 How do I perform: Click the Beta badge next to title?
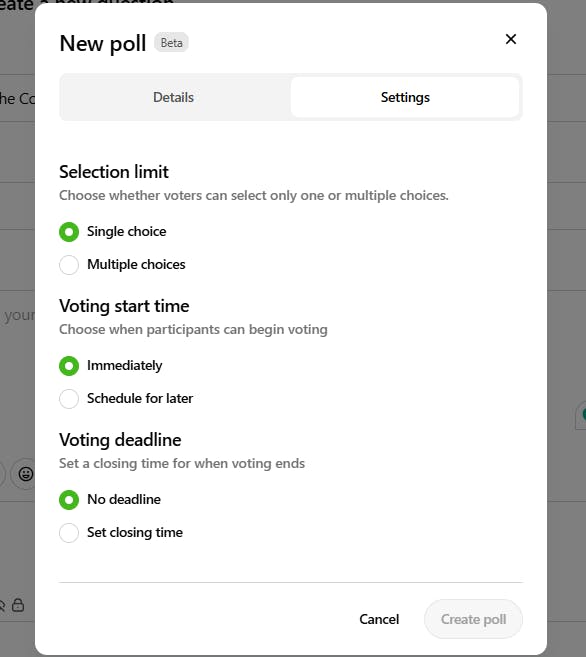coord(171,43)
